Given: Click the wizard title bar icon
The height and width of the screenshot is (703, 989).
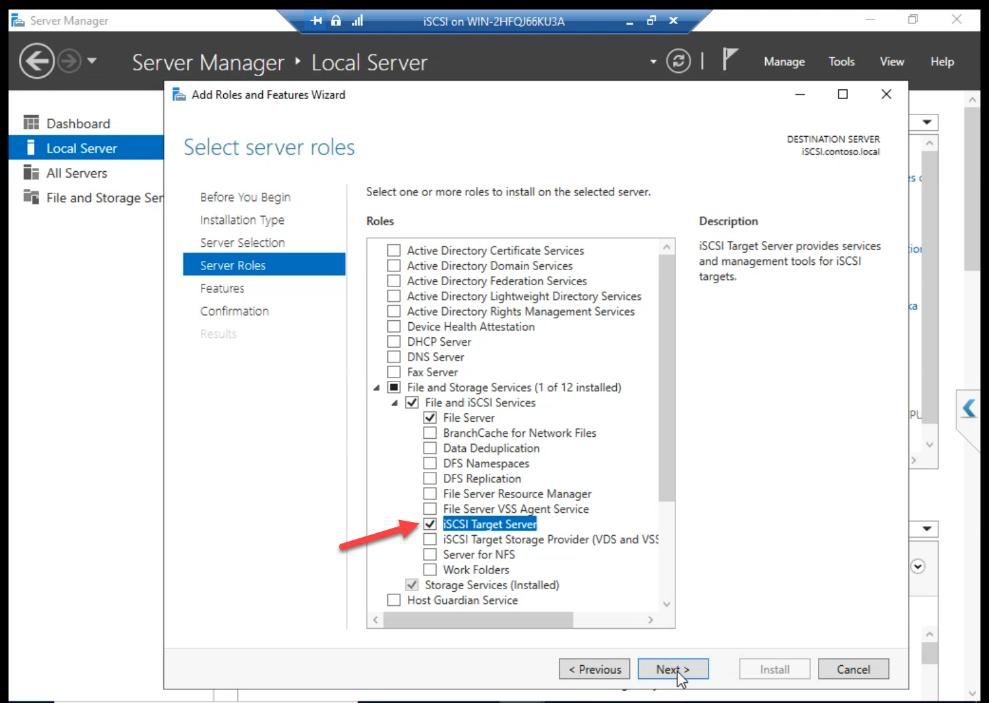Looking at the screenshot, I should pos(179,95).
